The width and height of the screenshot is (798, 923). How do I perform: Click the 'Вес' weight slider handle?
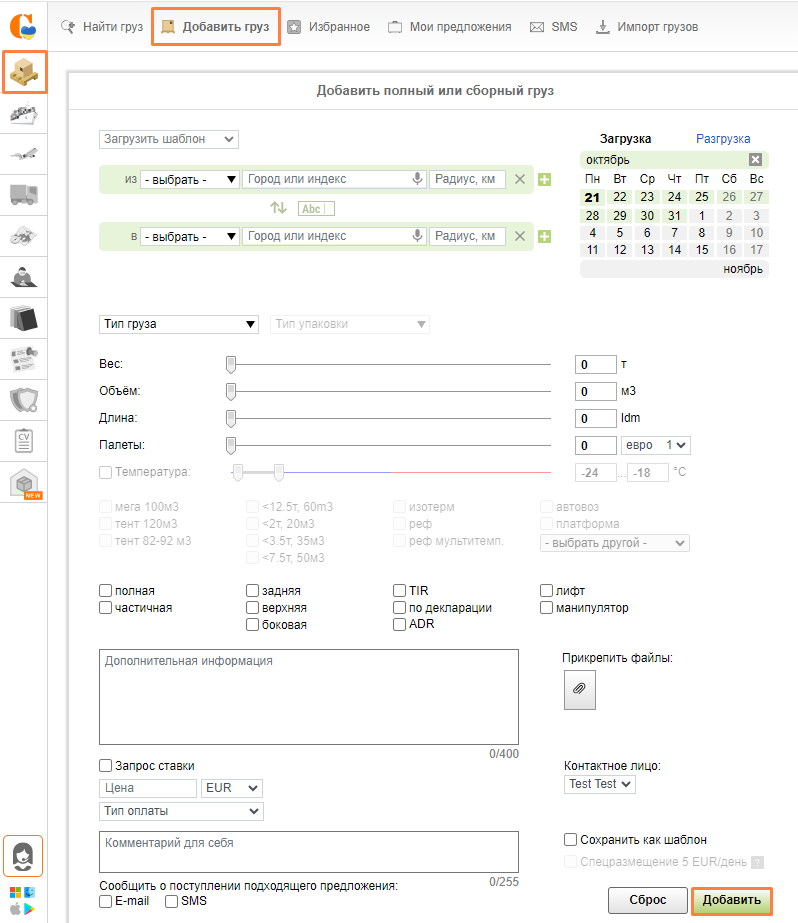[231, 364]
